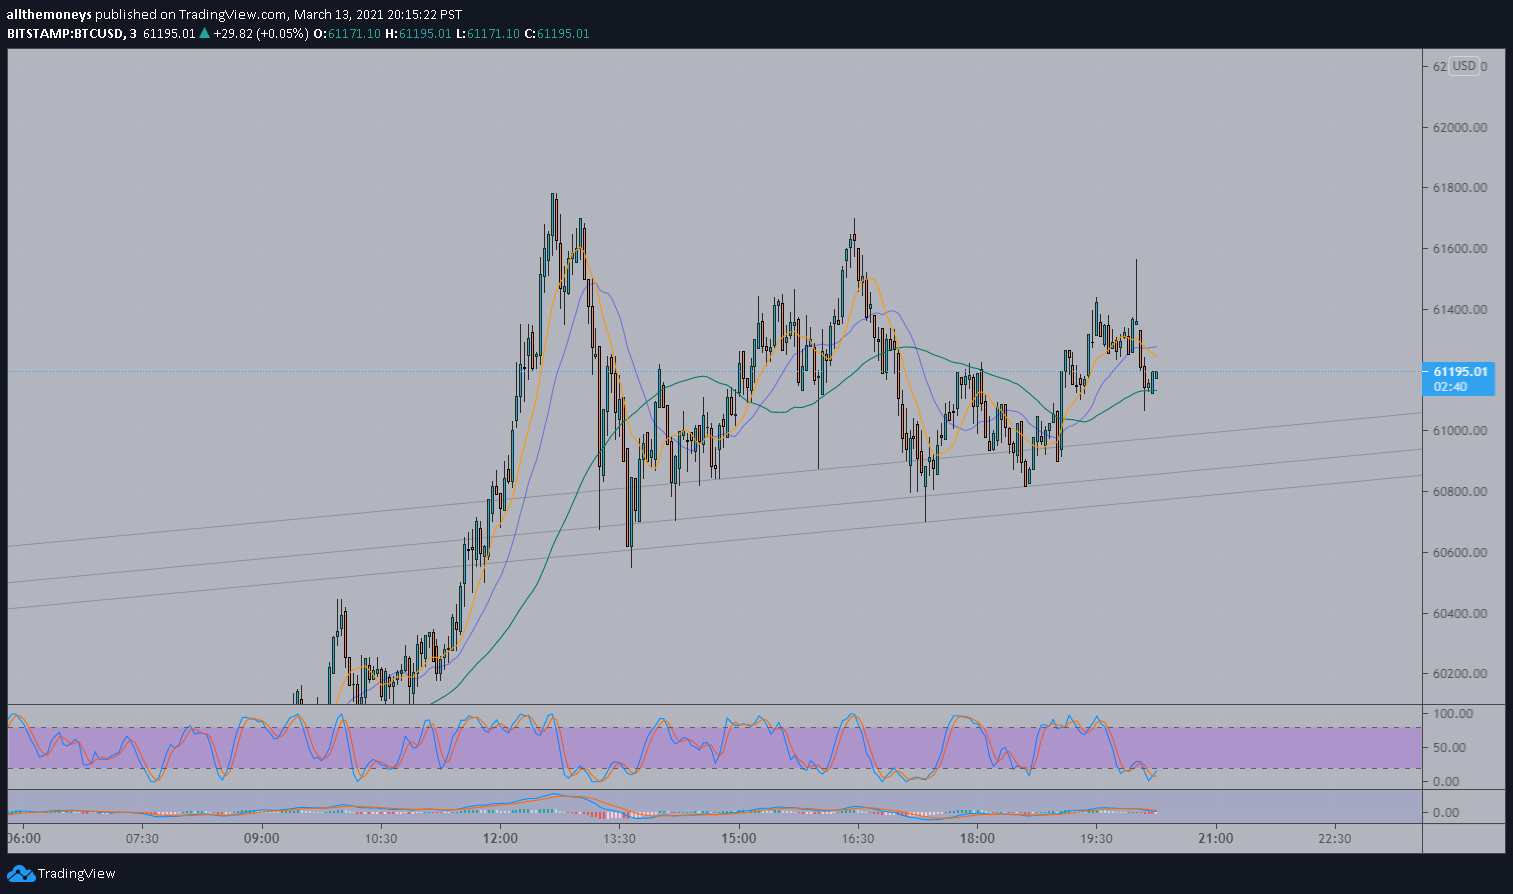The height and width of the screenshot is (894, 1513).
Task: Click the 61800.00 price axis label
Action: coord(1460,188)
